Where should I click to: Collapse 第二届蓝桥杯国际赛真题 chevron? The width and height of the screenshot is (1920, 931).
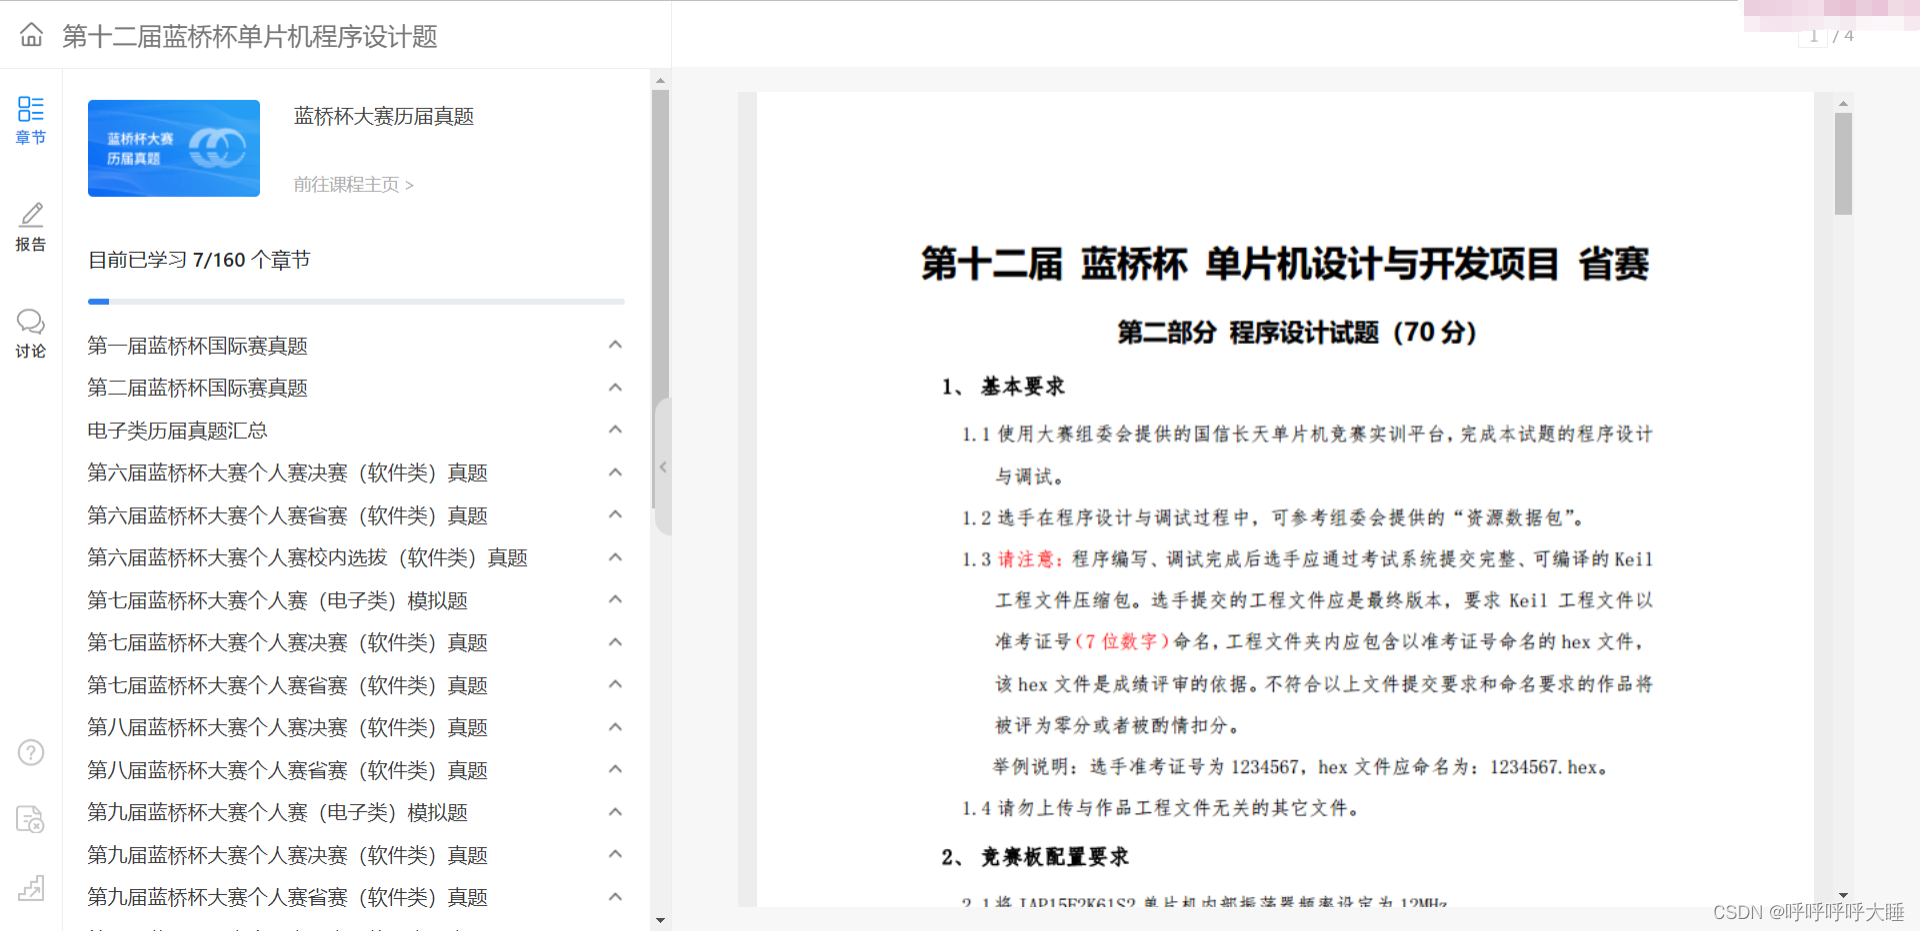[616, 387]
